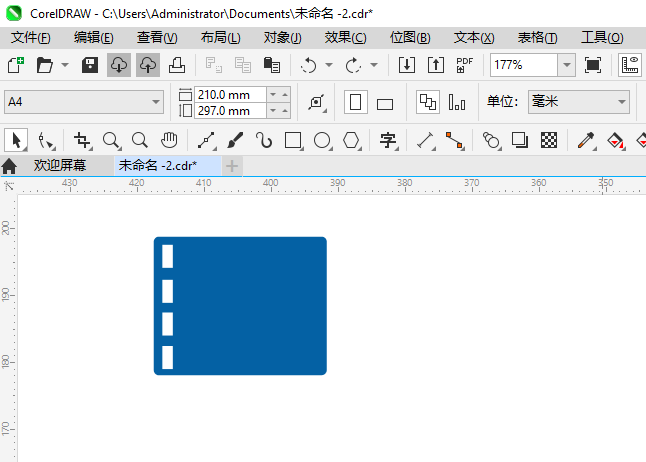
Task: Select the Dimension line tool
Action: (426, 141)
